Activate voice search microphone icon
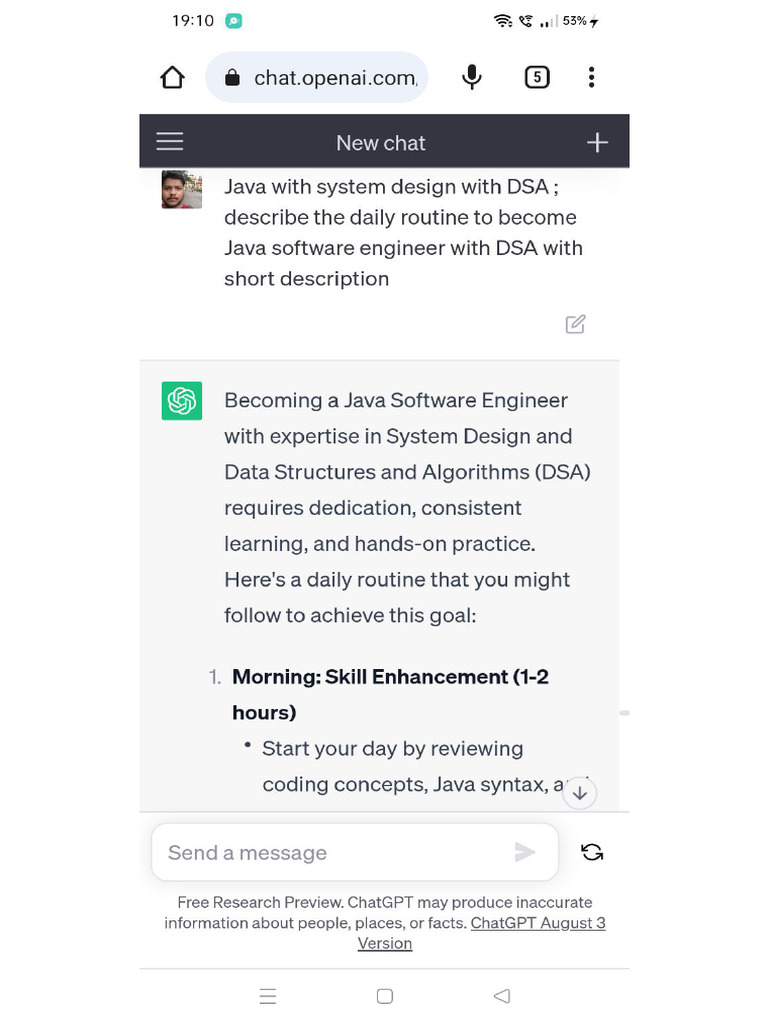768x1024 pixels. [472, 77]
